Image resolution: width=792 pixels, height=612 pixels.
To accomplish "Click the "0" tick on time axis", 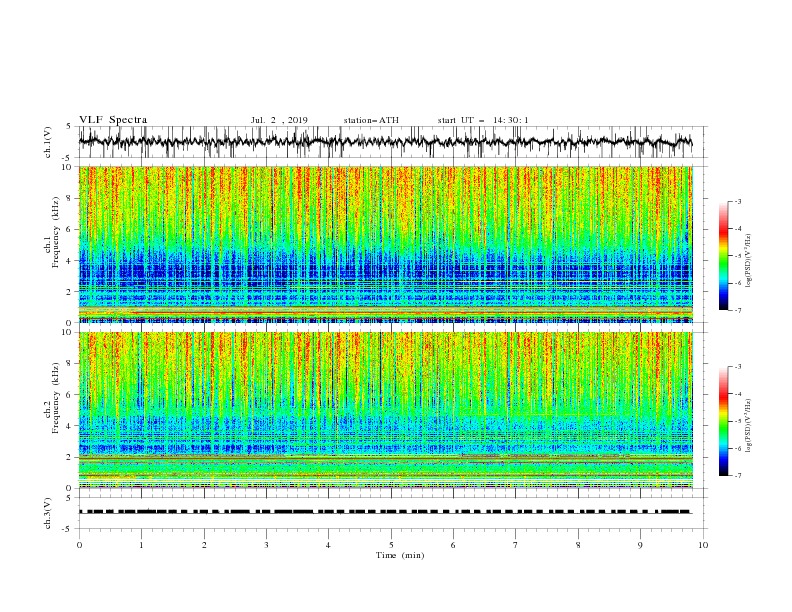I will pos(79,545).
